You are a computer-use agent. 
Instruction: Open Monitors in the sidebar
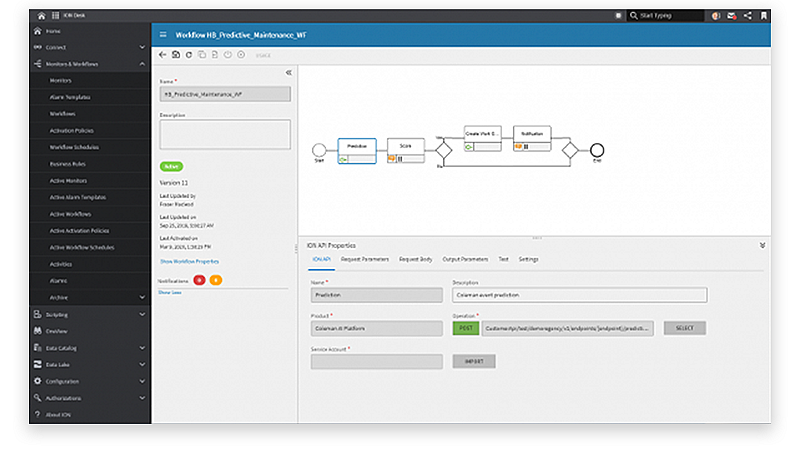pyautogui.click(x=90, y=81)
